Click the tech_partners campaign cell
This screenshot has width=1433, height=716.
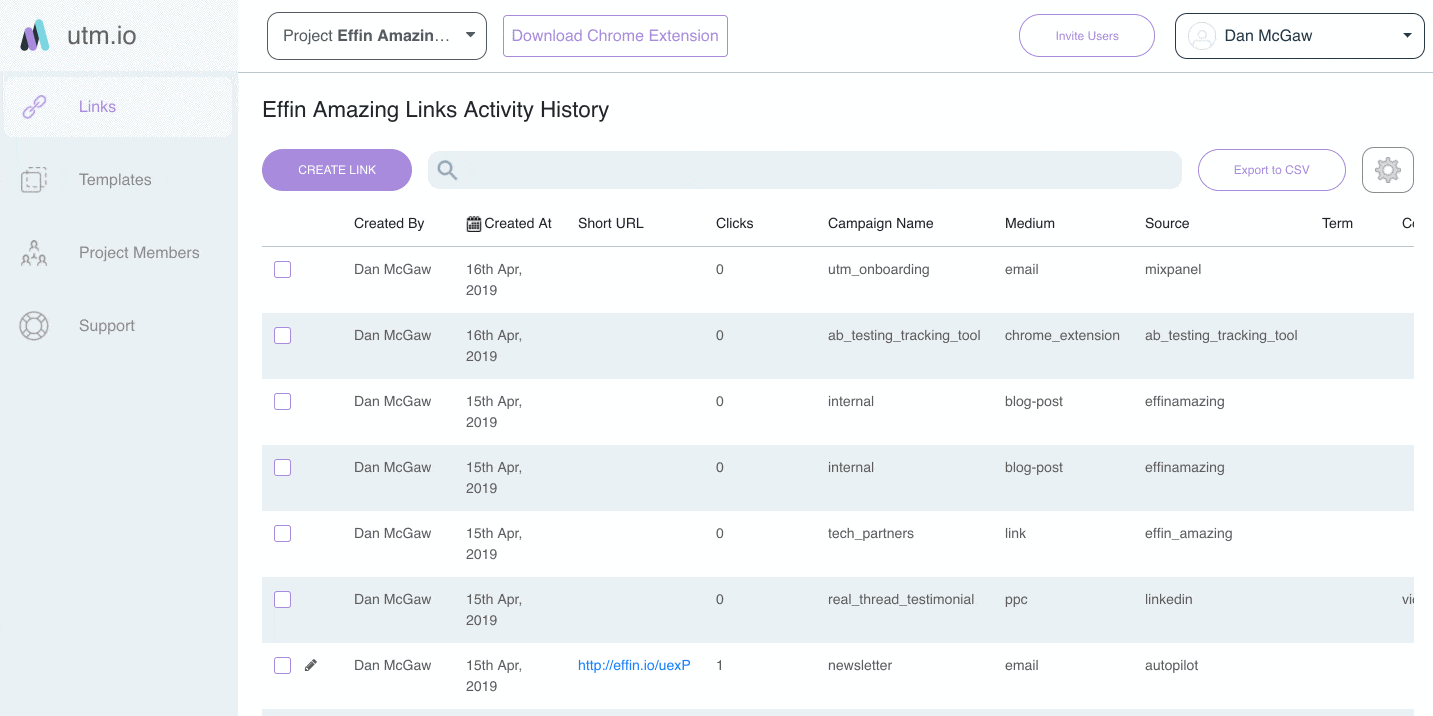click(871, 533)
